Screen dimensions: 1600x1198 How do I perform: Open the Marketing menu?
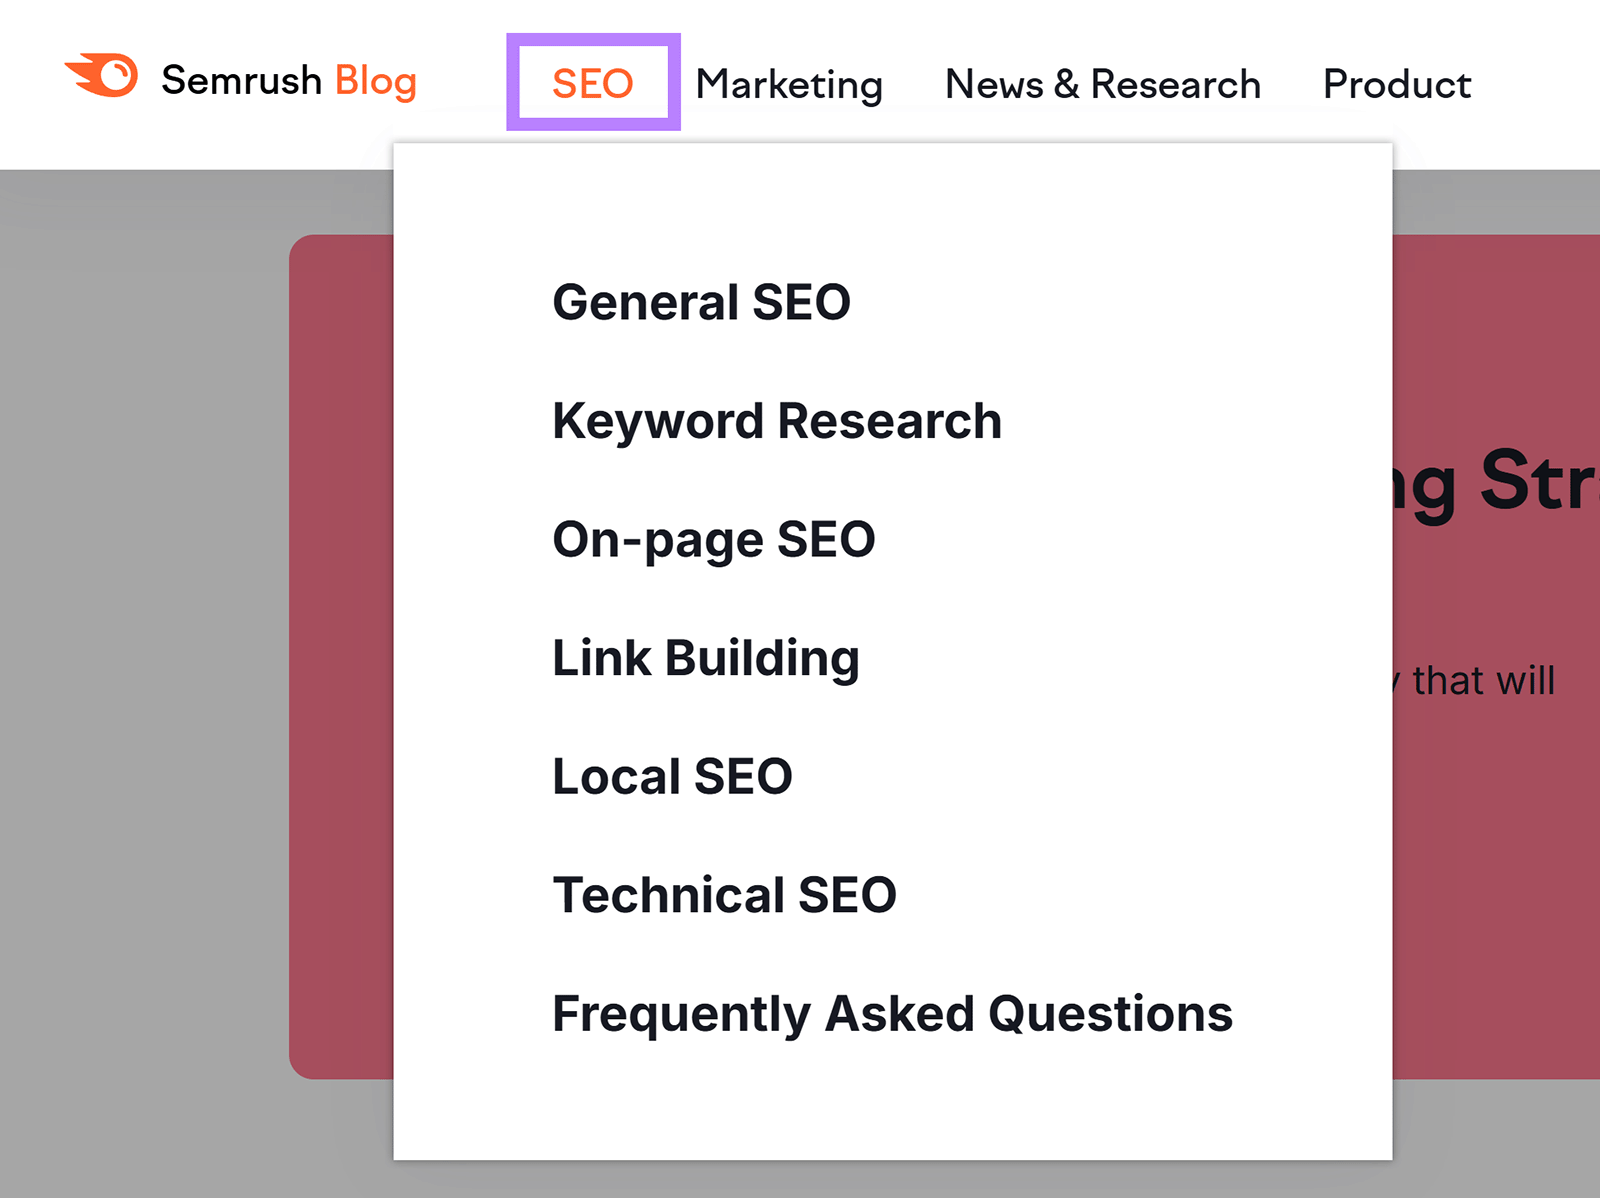click(789, 84)
